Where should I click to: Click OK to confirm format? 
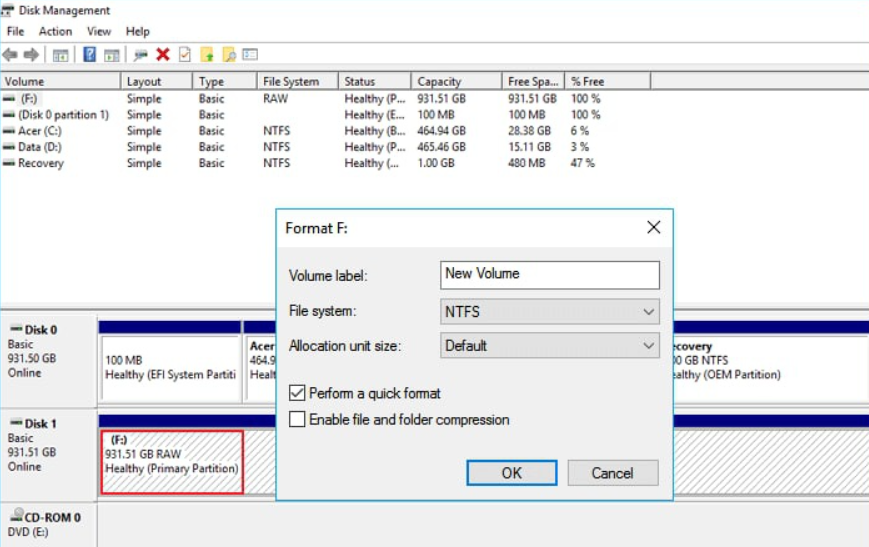tap(511, 473)
